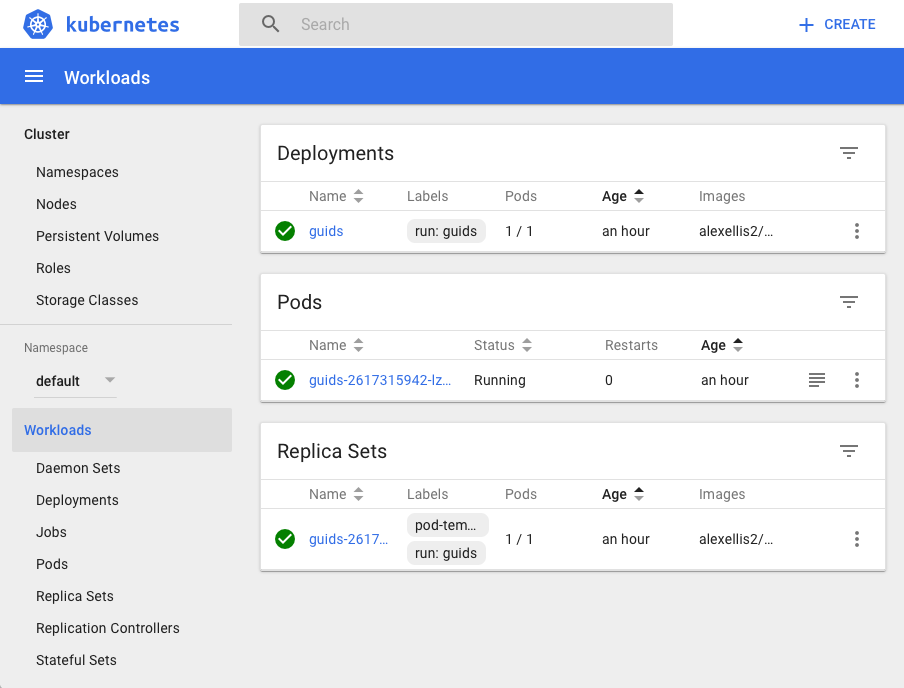Open the filter icon on Deployments card
The height and width of the screenshot is (688, 904).
[849, 153]
